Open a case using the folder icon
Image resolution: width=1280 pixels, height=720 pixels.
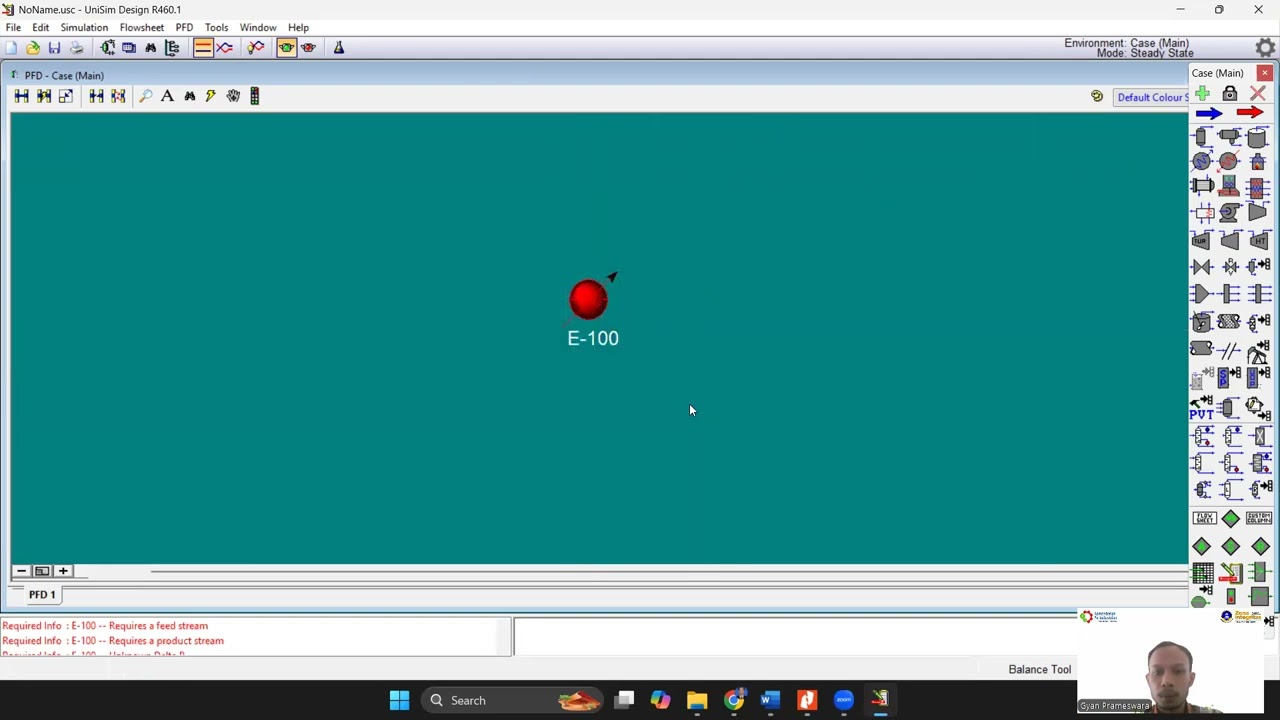[33, 47]
